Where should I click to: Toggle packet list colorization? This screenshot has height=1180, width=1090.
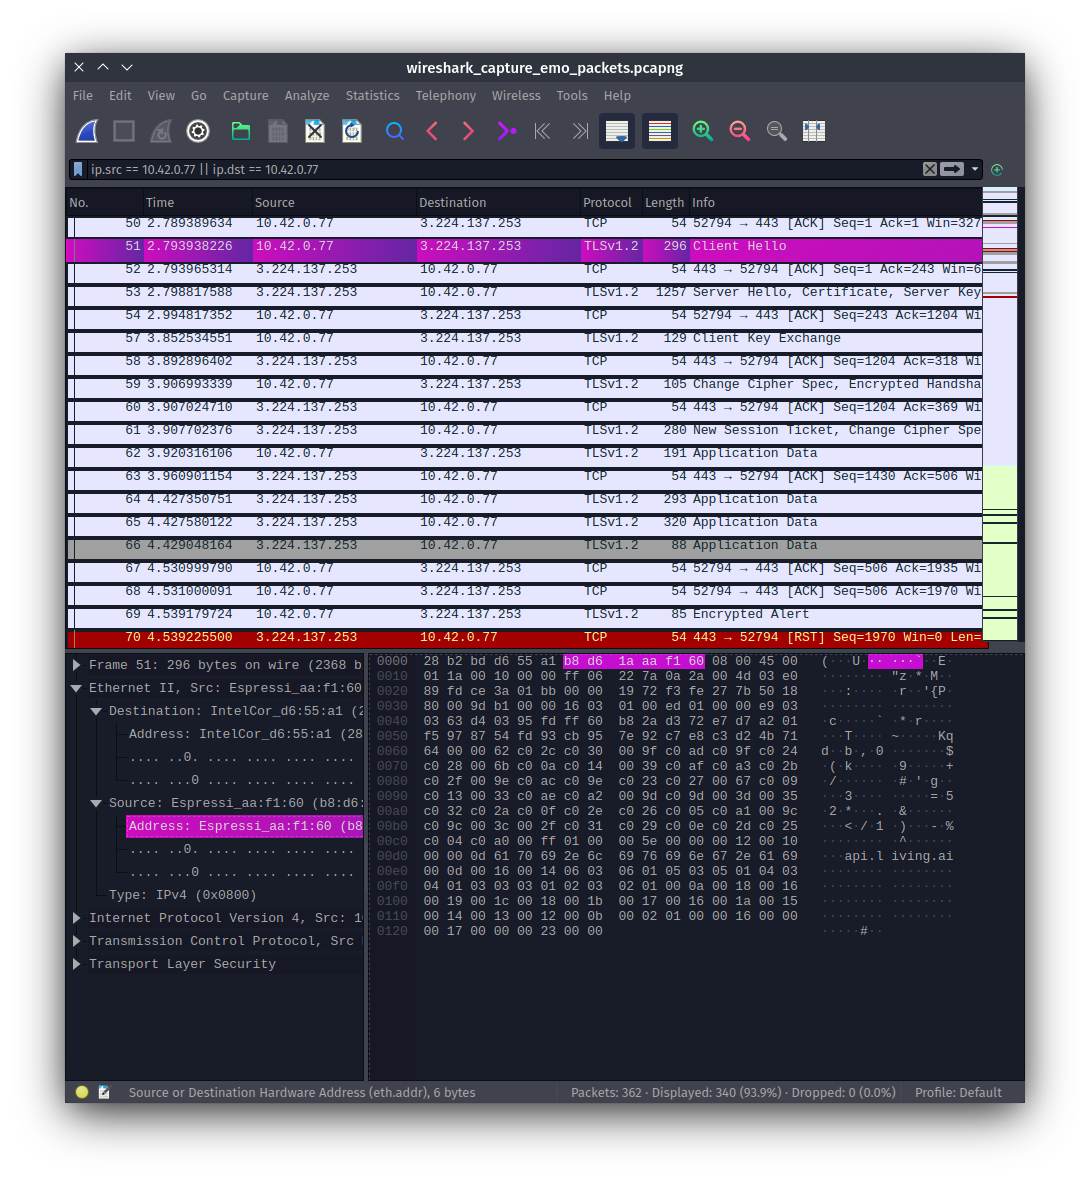(x=659, y=131)
